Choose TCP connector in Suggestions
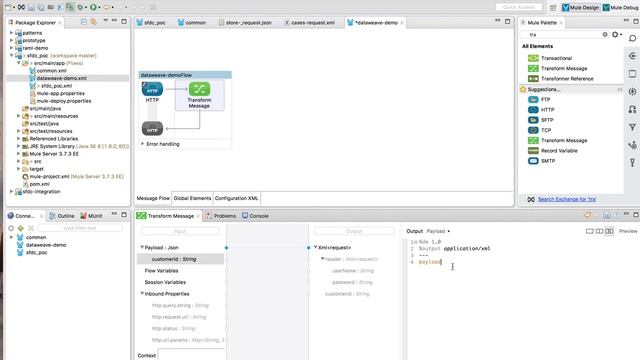Image resolution: width=640 pixels, height=360 pixels. point(539,130)
